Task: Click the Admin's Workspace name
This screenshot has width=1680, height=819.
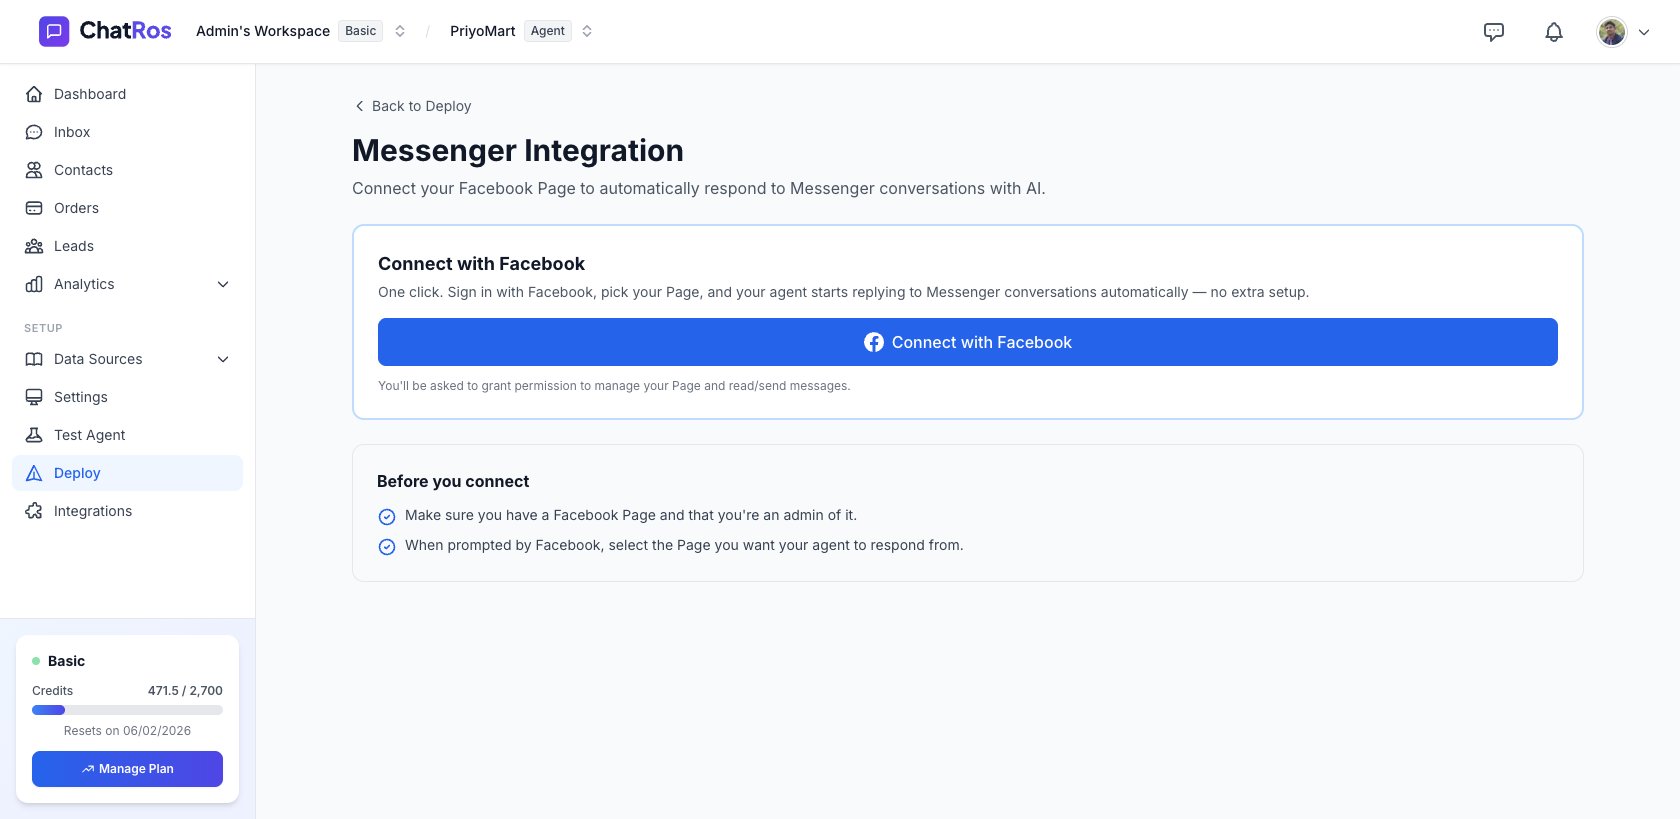Action: [263, 31]
